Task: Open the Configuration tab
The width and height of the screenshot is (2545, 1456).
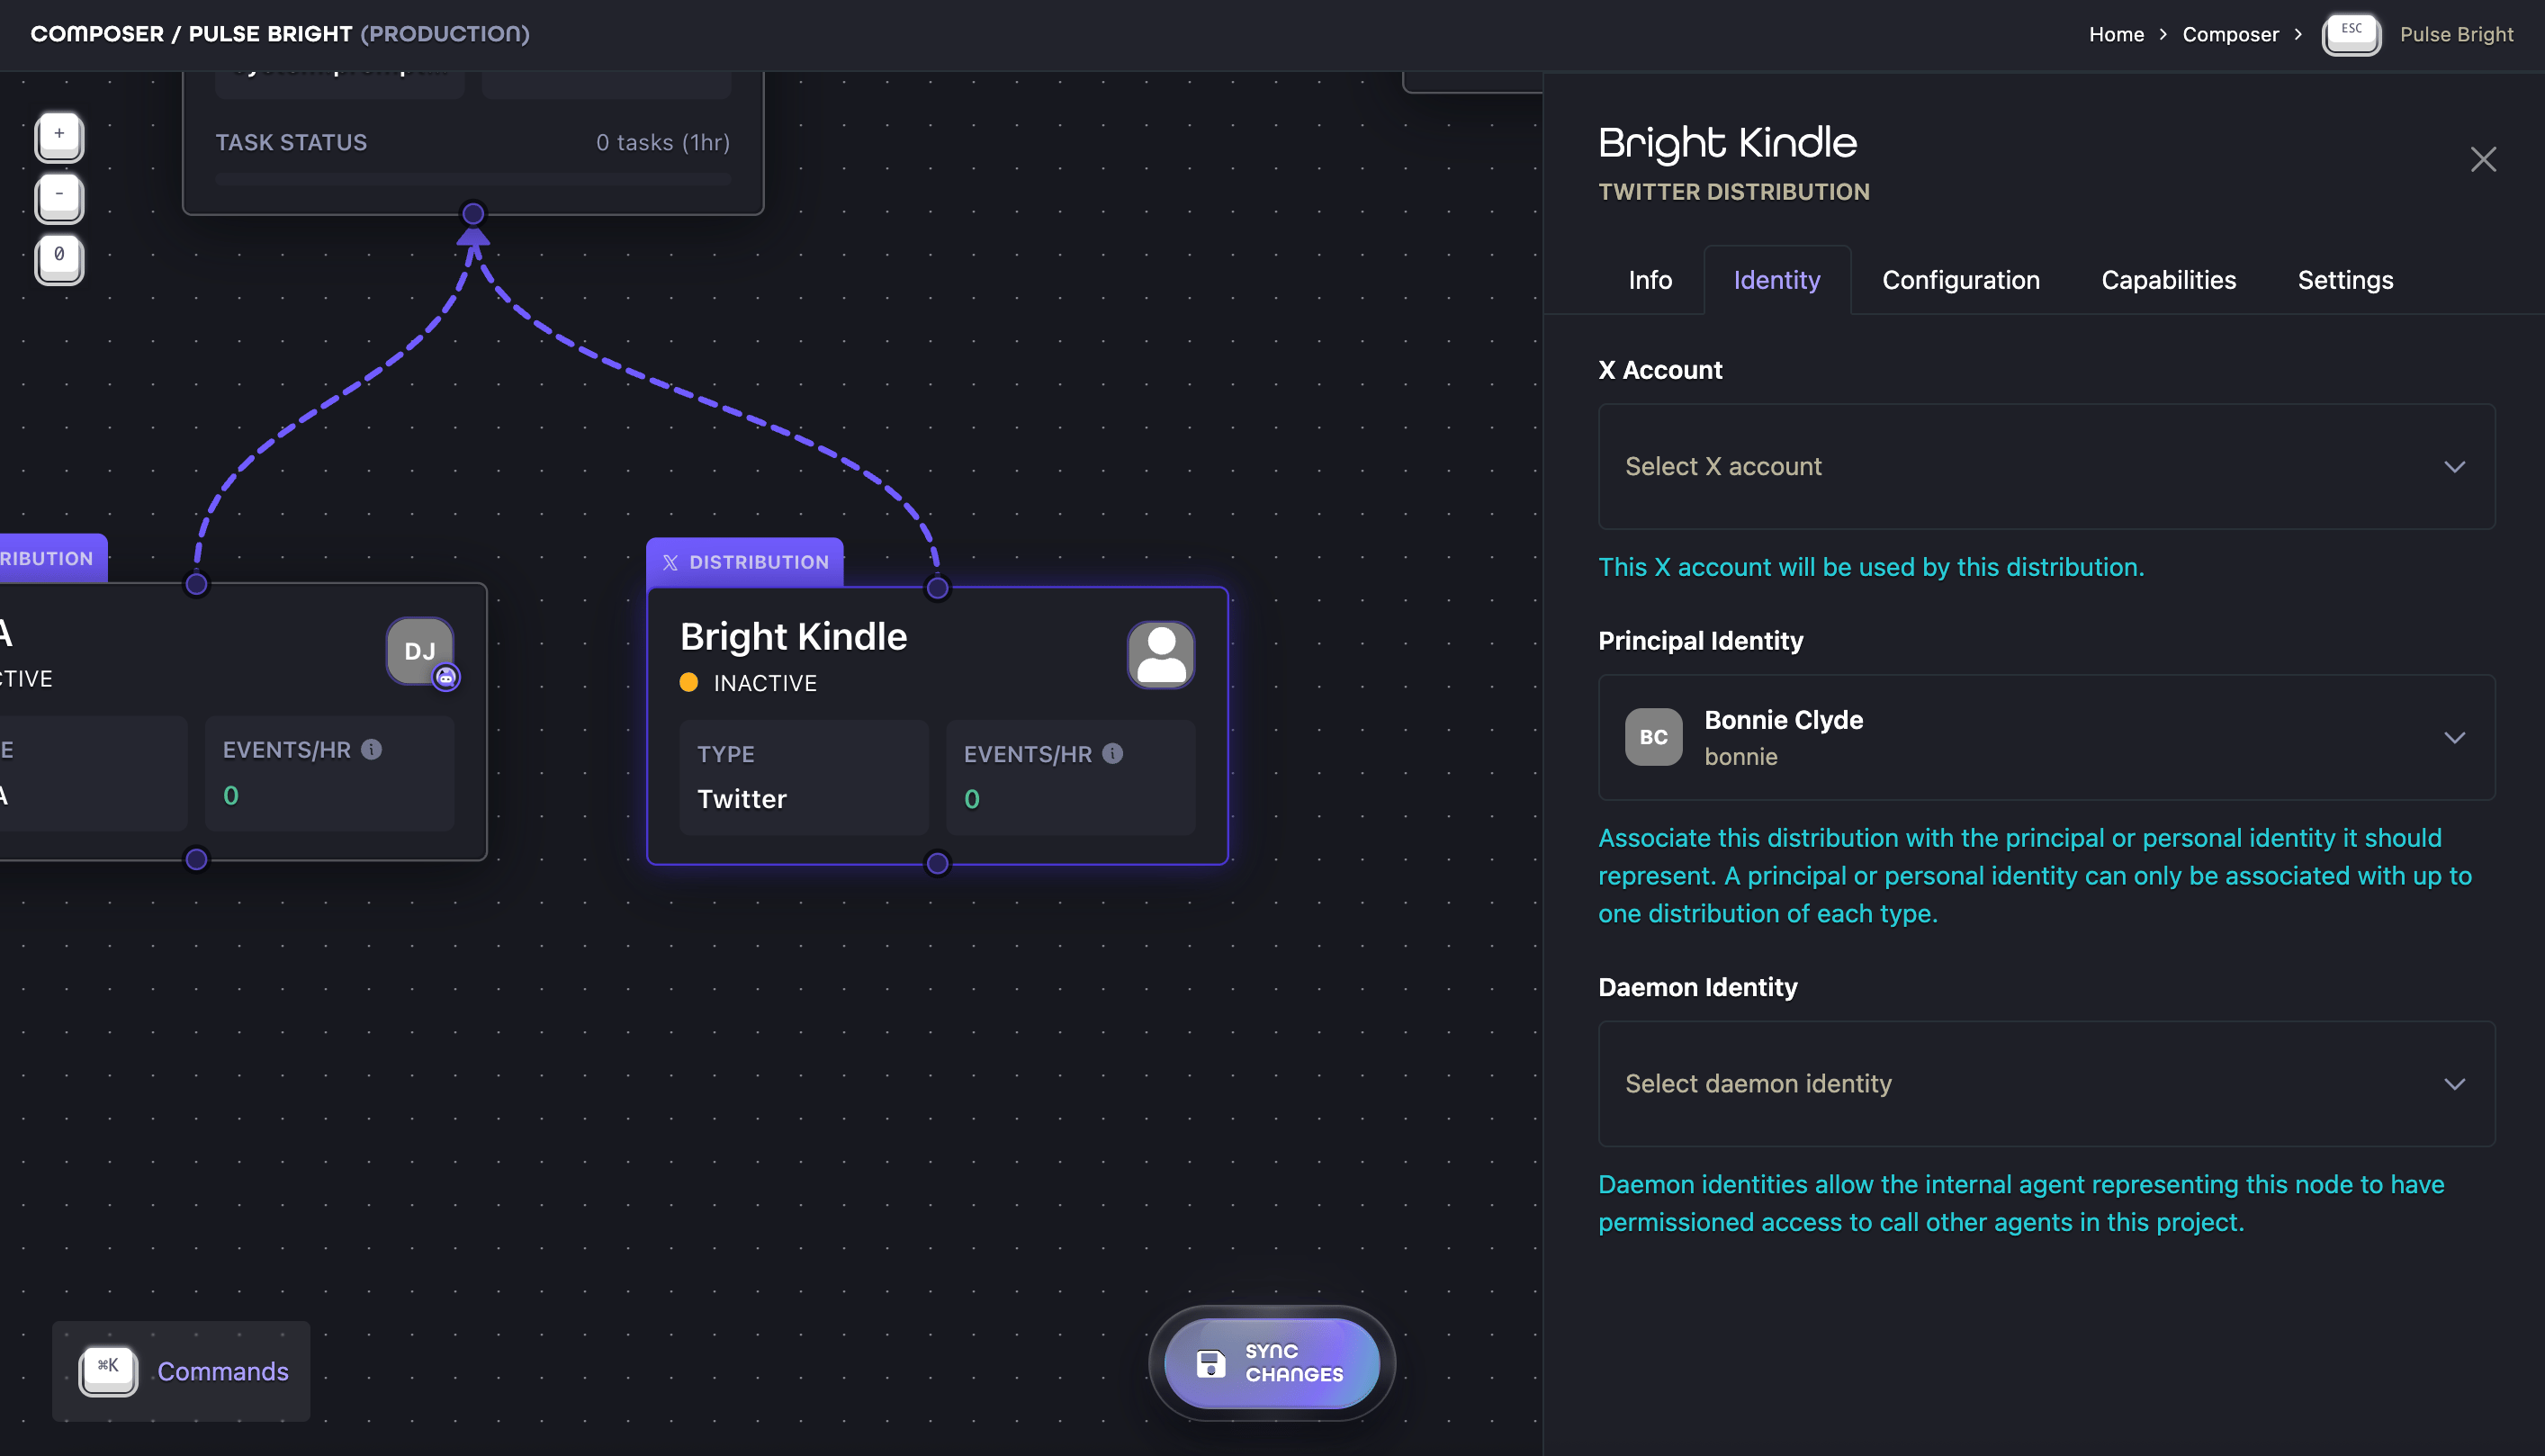Action: [x=1961, y=280]
